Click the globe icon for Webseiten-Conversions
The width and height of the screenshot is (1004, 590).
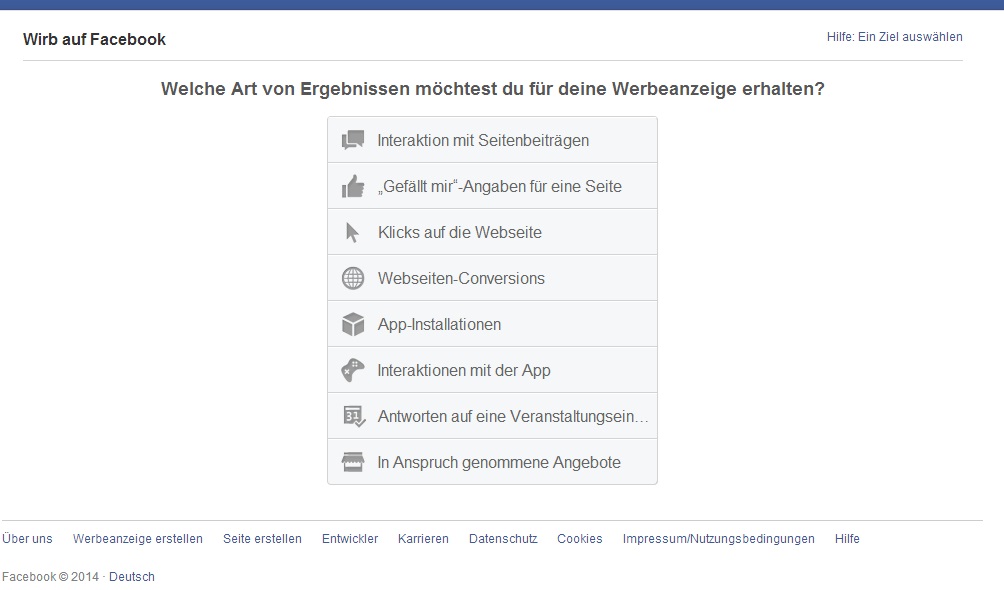point(353,278)
